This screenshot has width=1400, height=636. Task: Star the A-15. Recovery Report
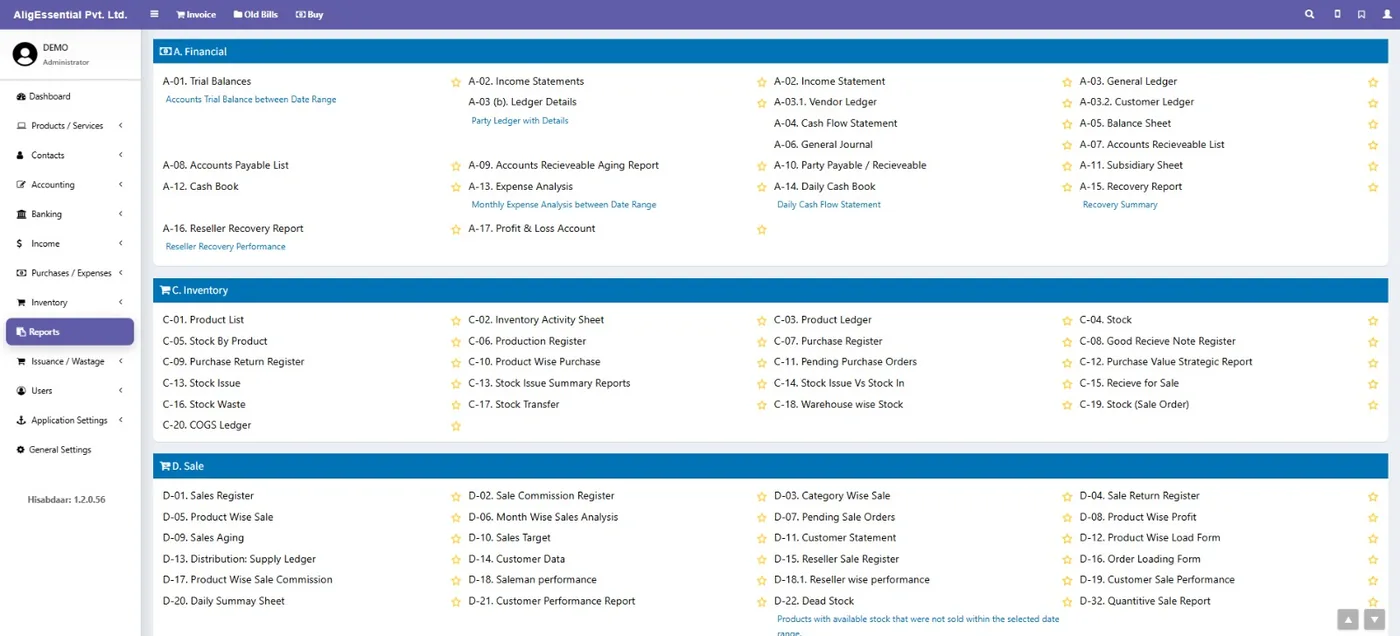pos(1373,187)
